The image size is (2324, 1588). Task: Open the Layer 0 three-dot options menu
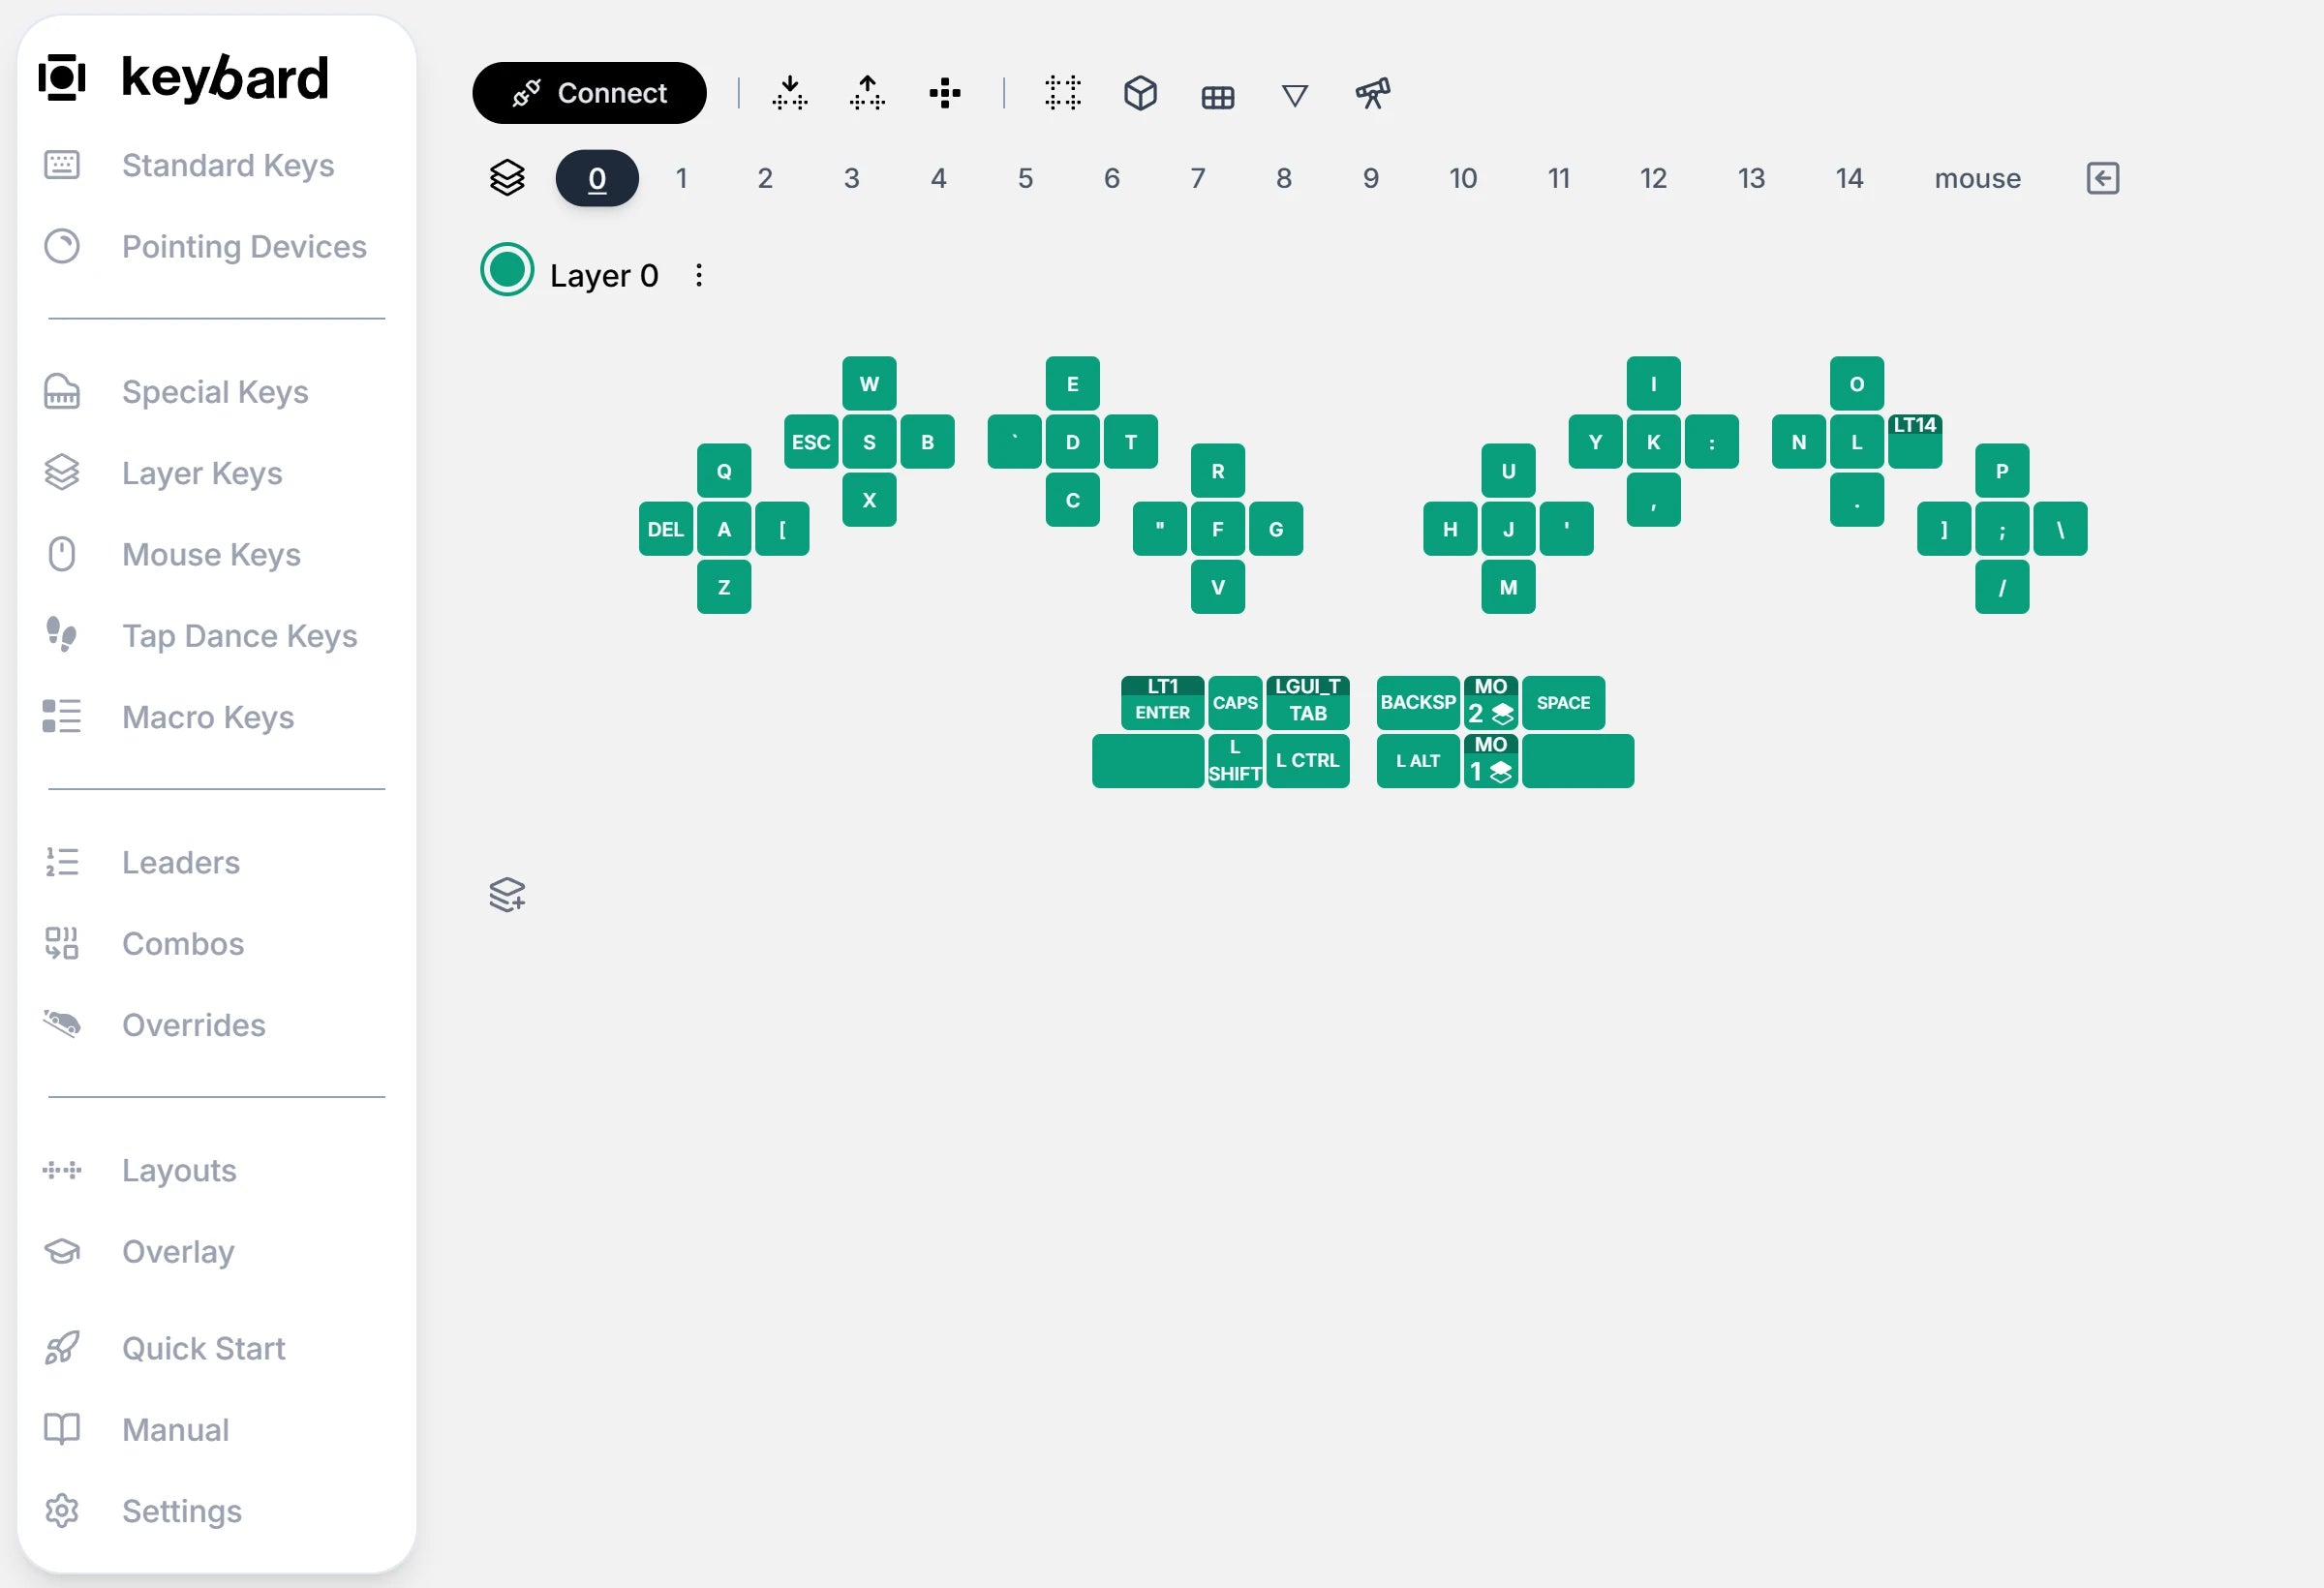[699, 275]
